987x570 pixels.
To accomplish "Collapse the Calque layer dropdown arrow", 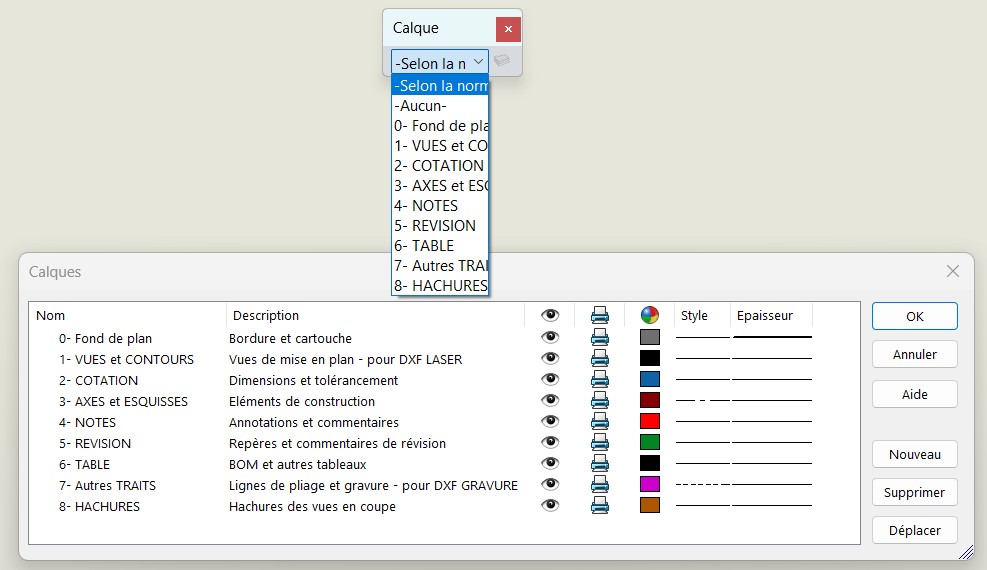I will (x=478, y=62).
